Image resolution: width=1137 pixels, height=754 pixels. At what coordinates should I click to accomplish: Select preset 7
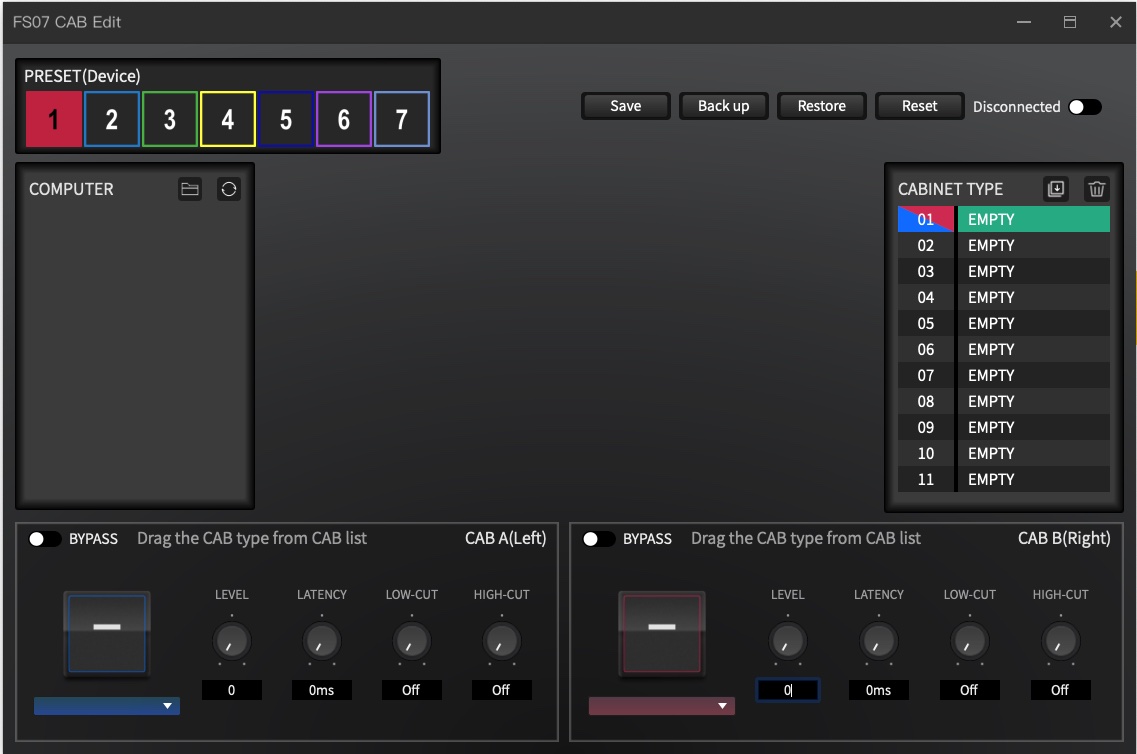[402, 119]
